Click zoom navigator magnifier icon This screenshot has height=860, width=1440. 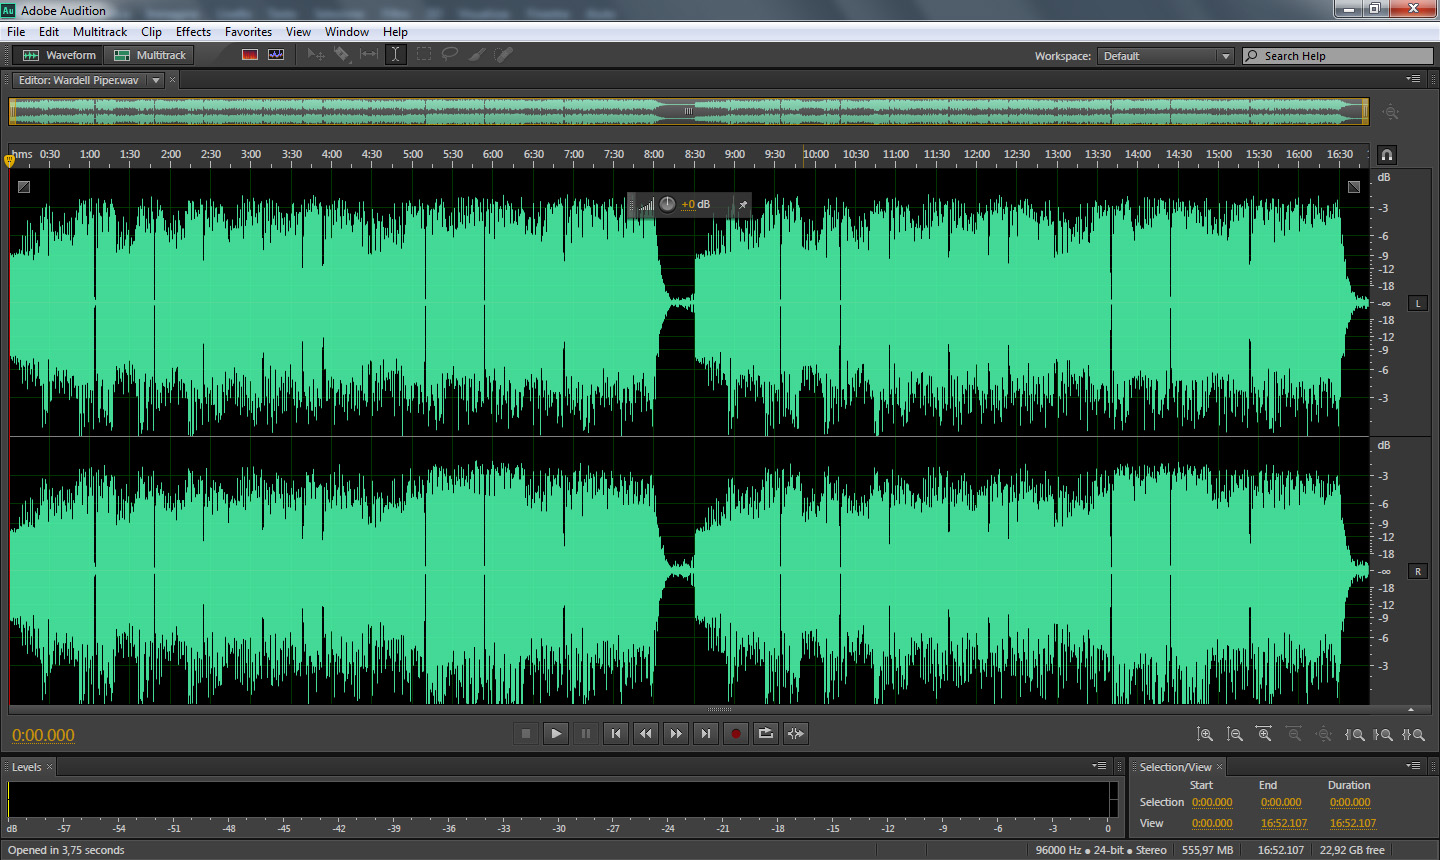point(1390,113)
